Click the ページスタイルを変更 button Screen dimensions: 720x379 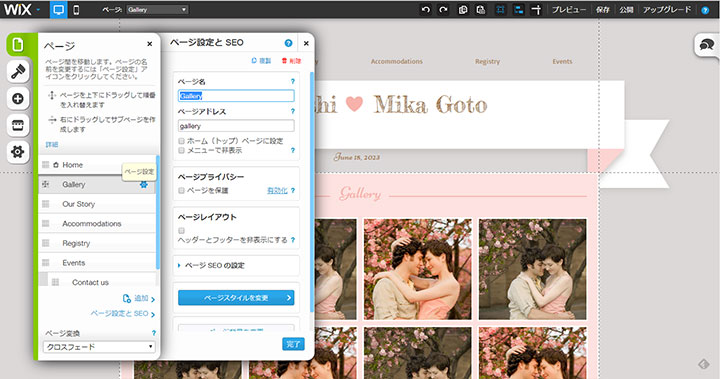(x=236, y=298)
